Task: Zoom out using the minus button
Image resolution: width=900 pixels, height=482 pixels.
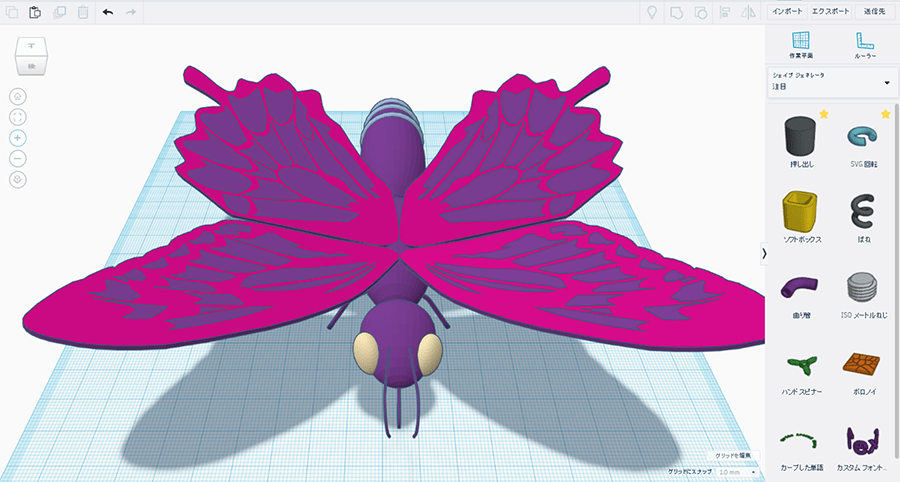Action: click(18, 158)
